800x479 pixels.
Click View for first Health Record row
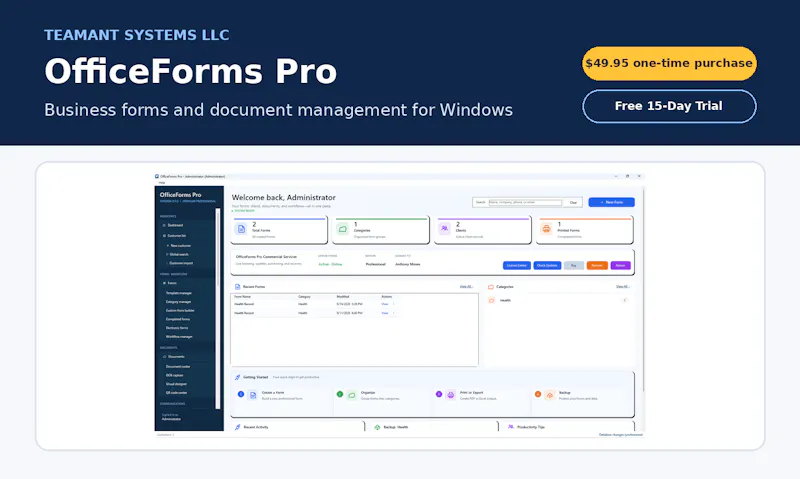(x=385, y=304)
